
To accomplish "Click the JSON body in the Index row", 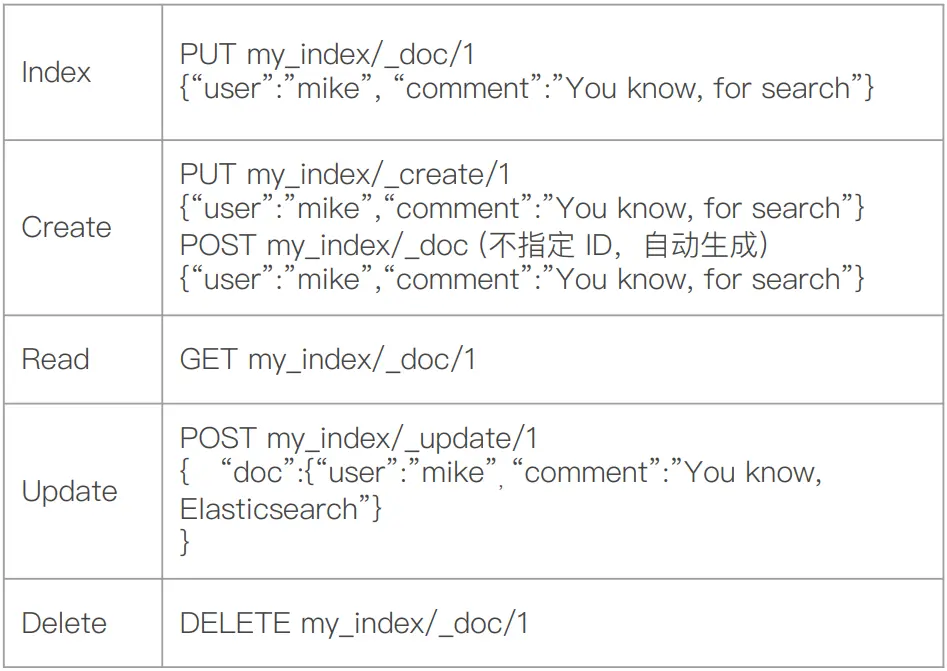I will (527, 88).
